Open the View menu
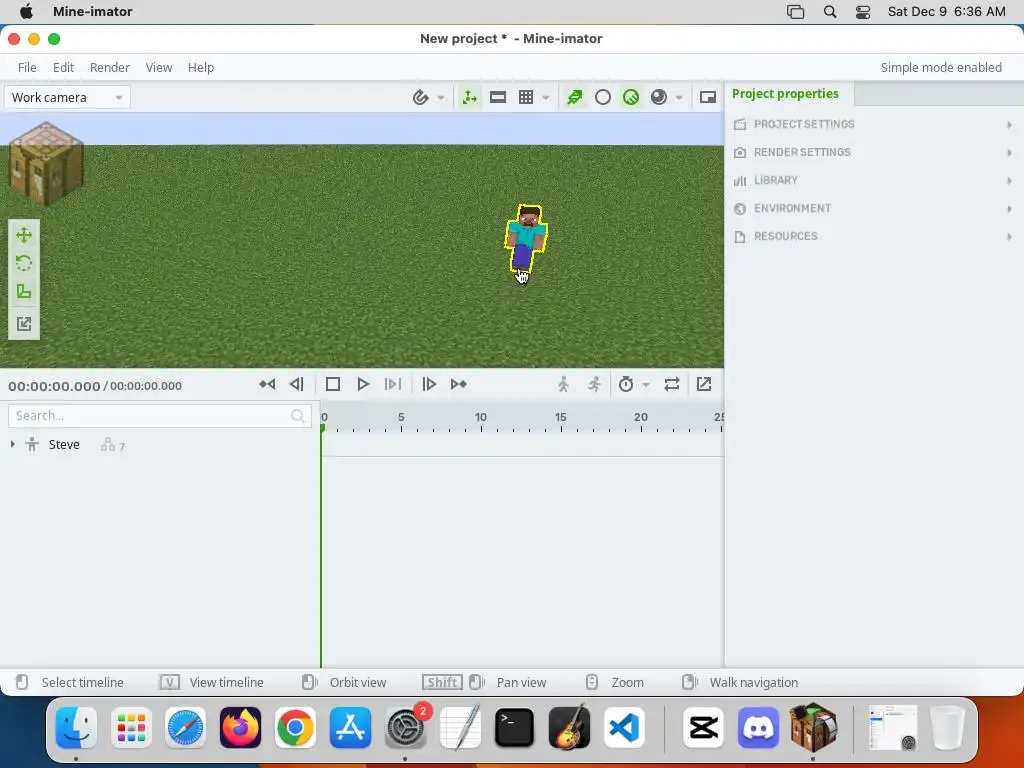 pos(159,67)
